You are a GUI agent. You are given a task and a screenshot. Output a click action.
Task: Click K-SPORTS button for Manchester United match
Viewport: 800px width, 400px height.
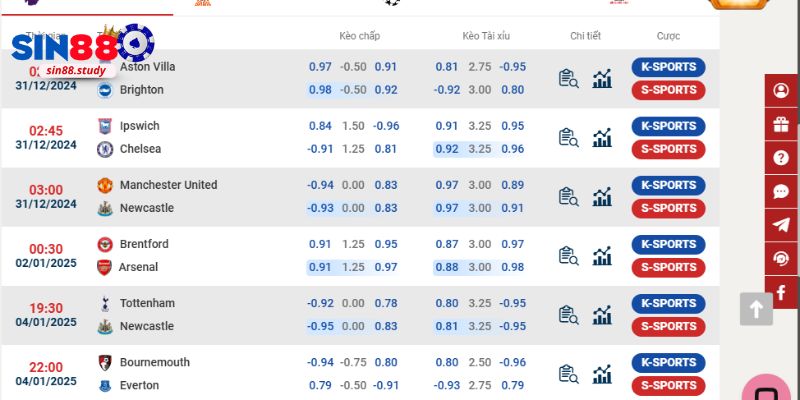pyautogui.click(x=668, y=186)
